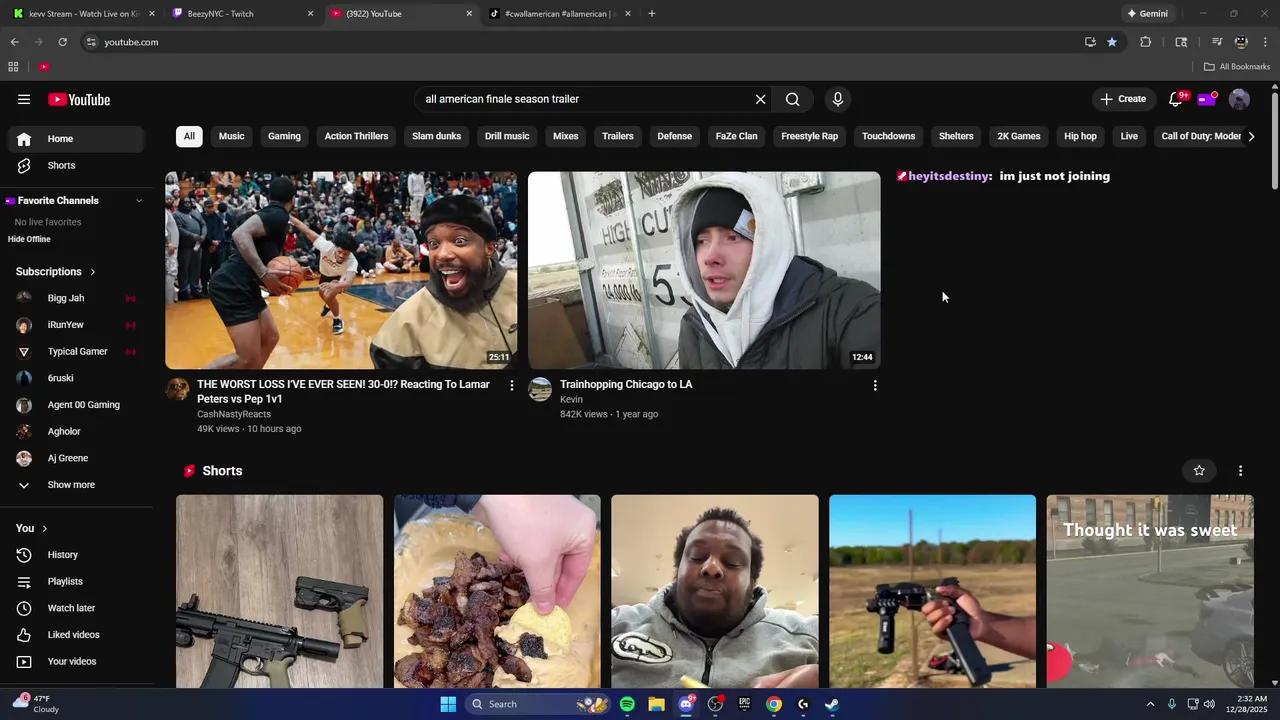Show more filter chips with right arrow

(1250, 136)
